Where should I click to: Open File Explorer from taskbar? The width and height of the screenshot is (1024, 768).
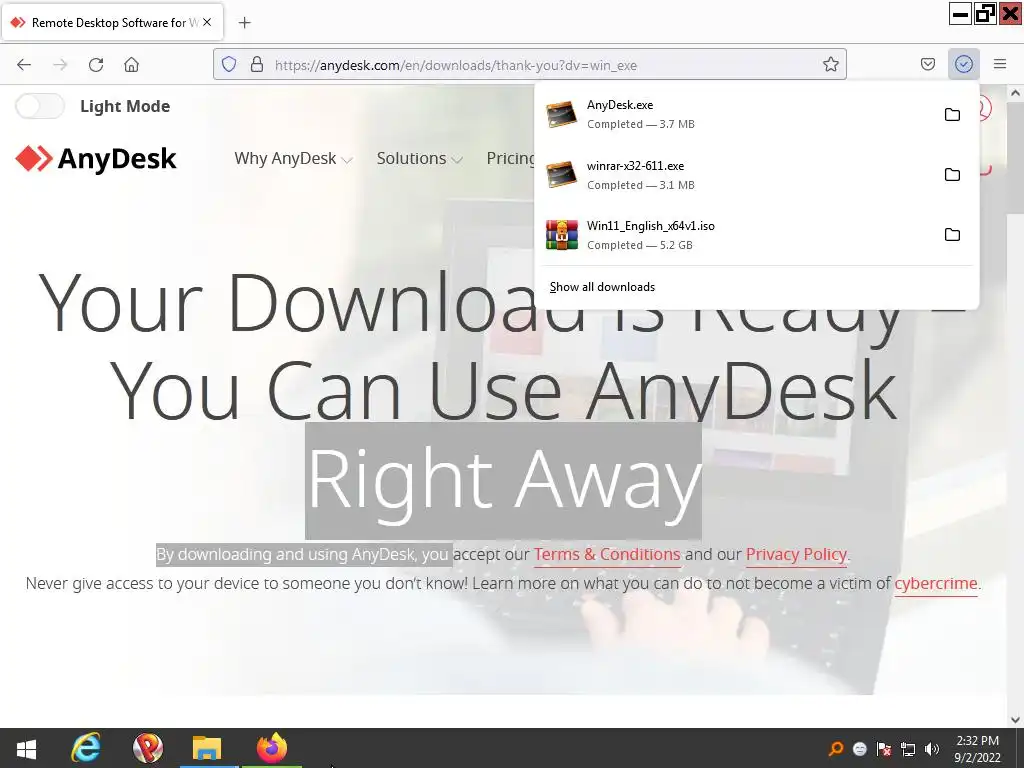208,748
